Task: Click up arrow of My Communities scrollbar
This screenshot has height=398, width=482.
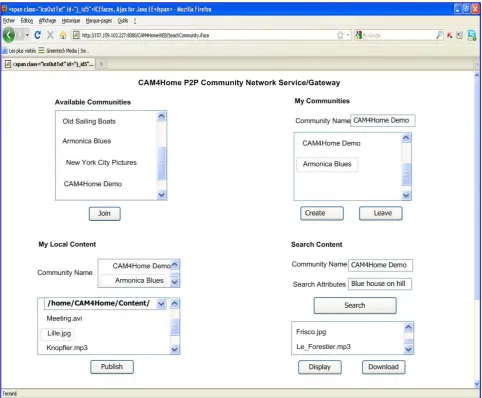Action: point(406,138)
